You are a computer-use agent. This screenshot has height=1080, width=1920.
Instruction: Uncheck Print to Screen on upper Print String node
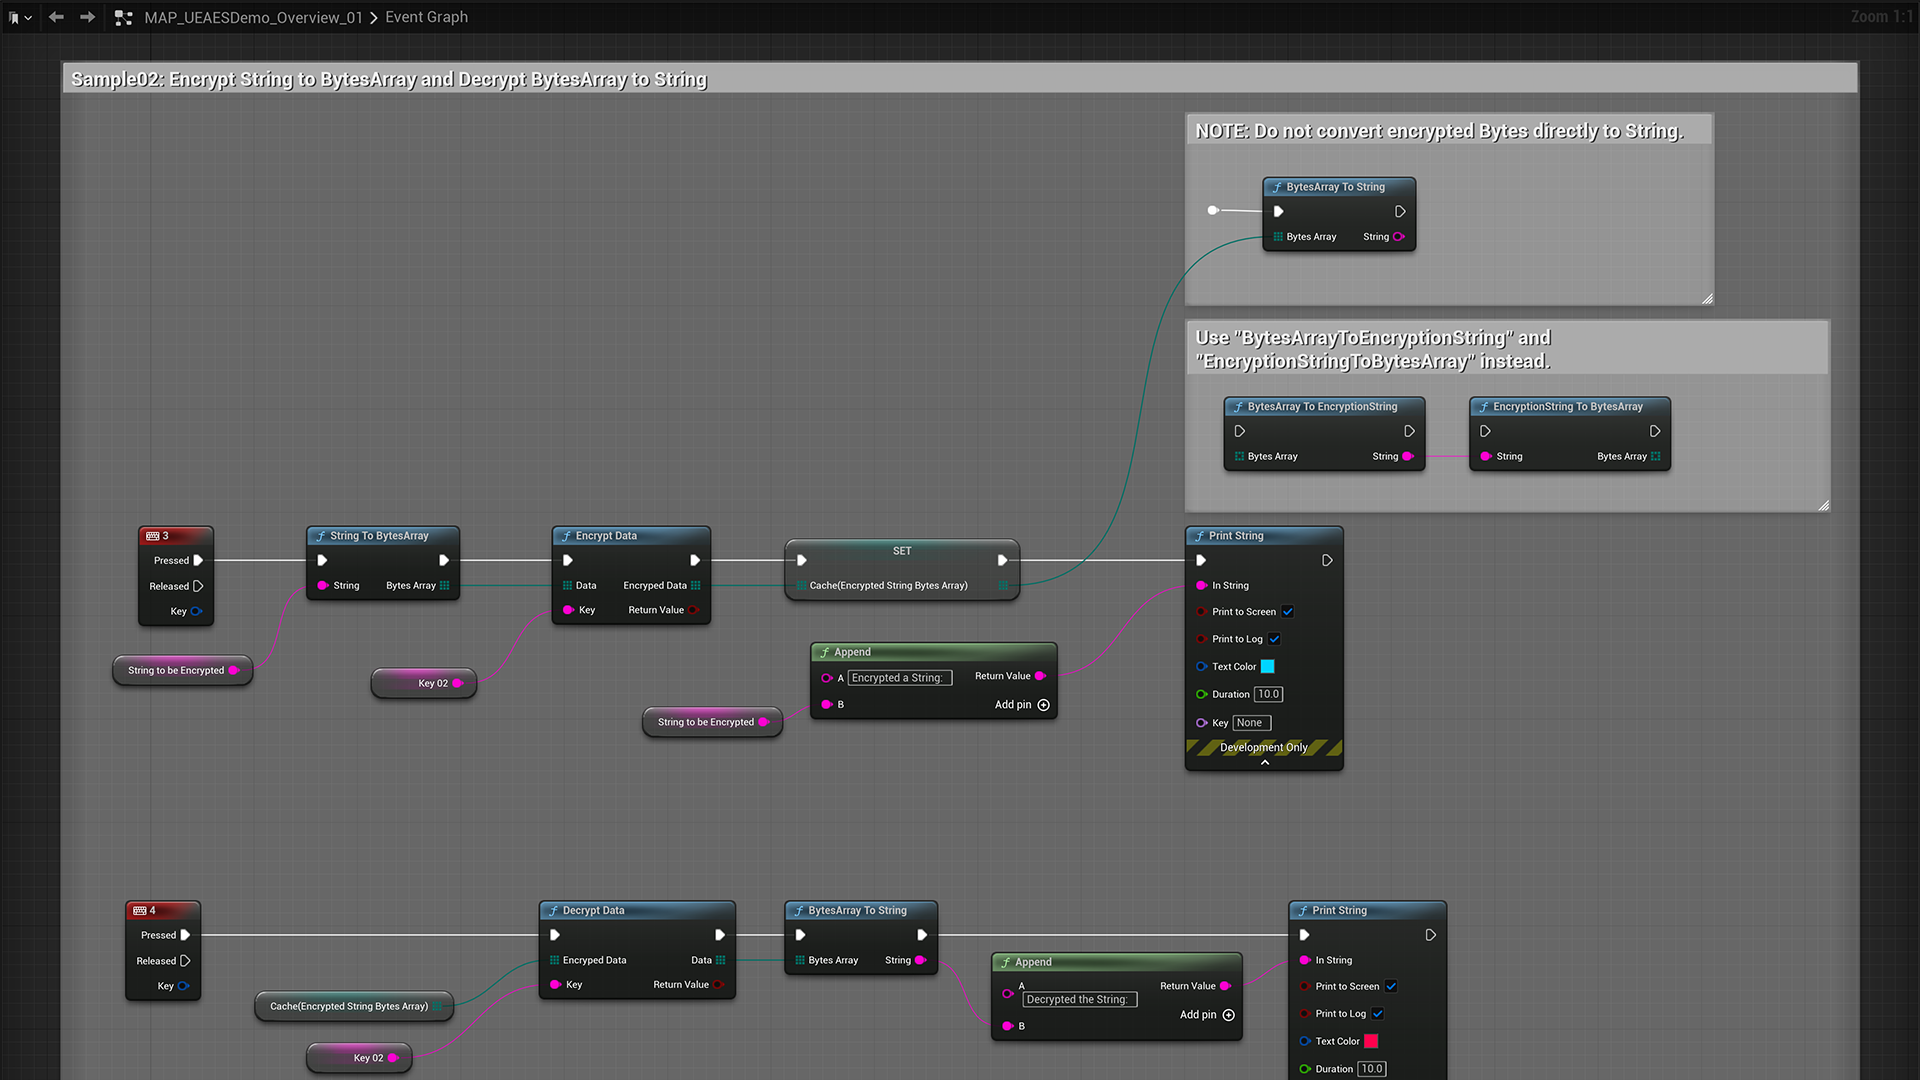(x=1287, y=611)
